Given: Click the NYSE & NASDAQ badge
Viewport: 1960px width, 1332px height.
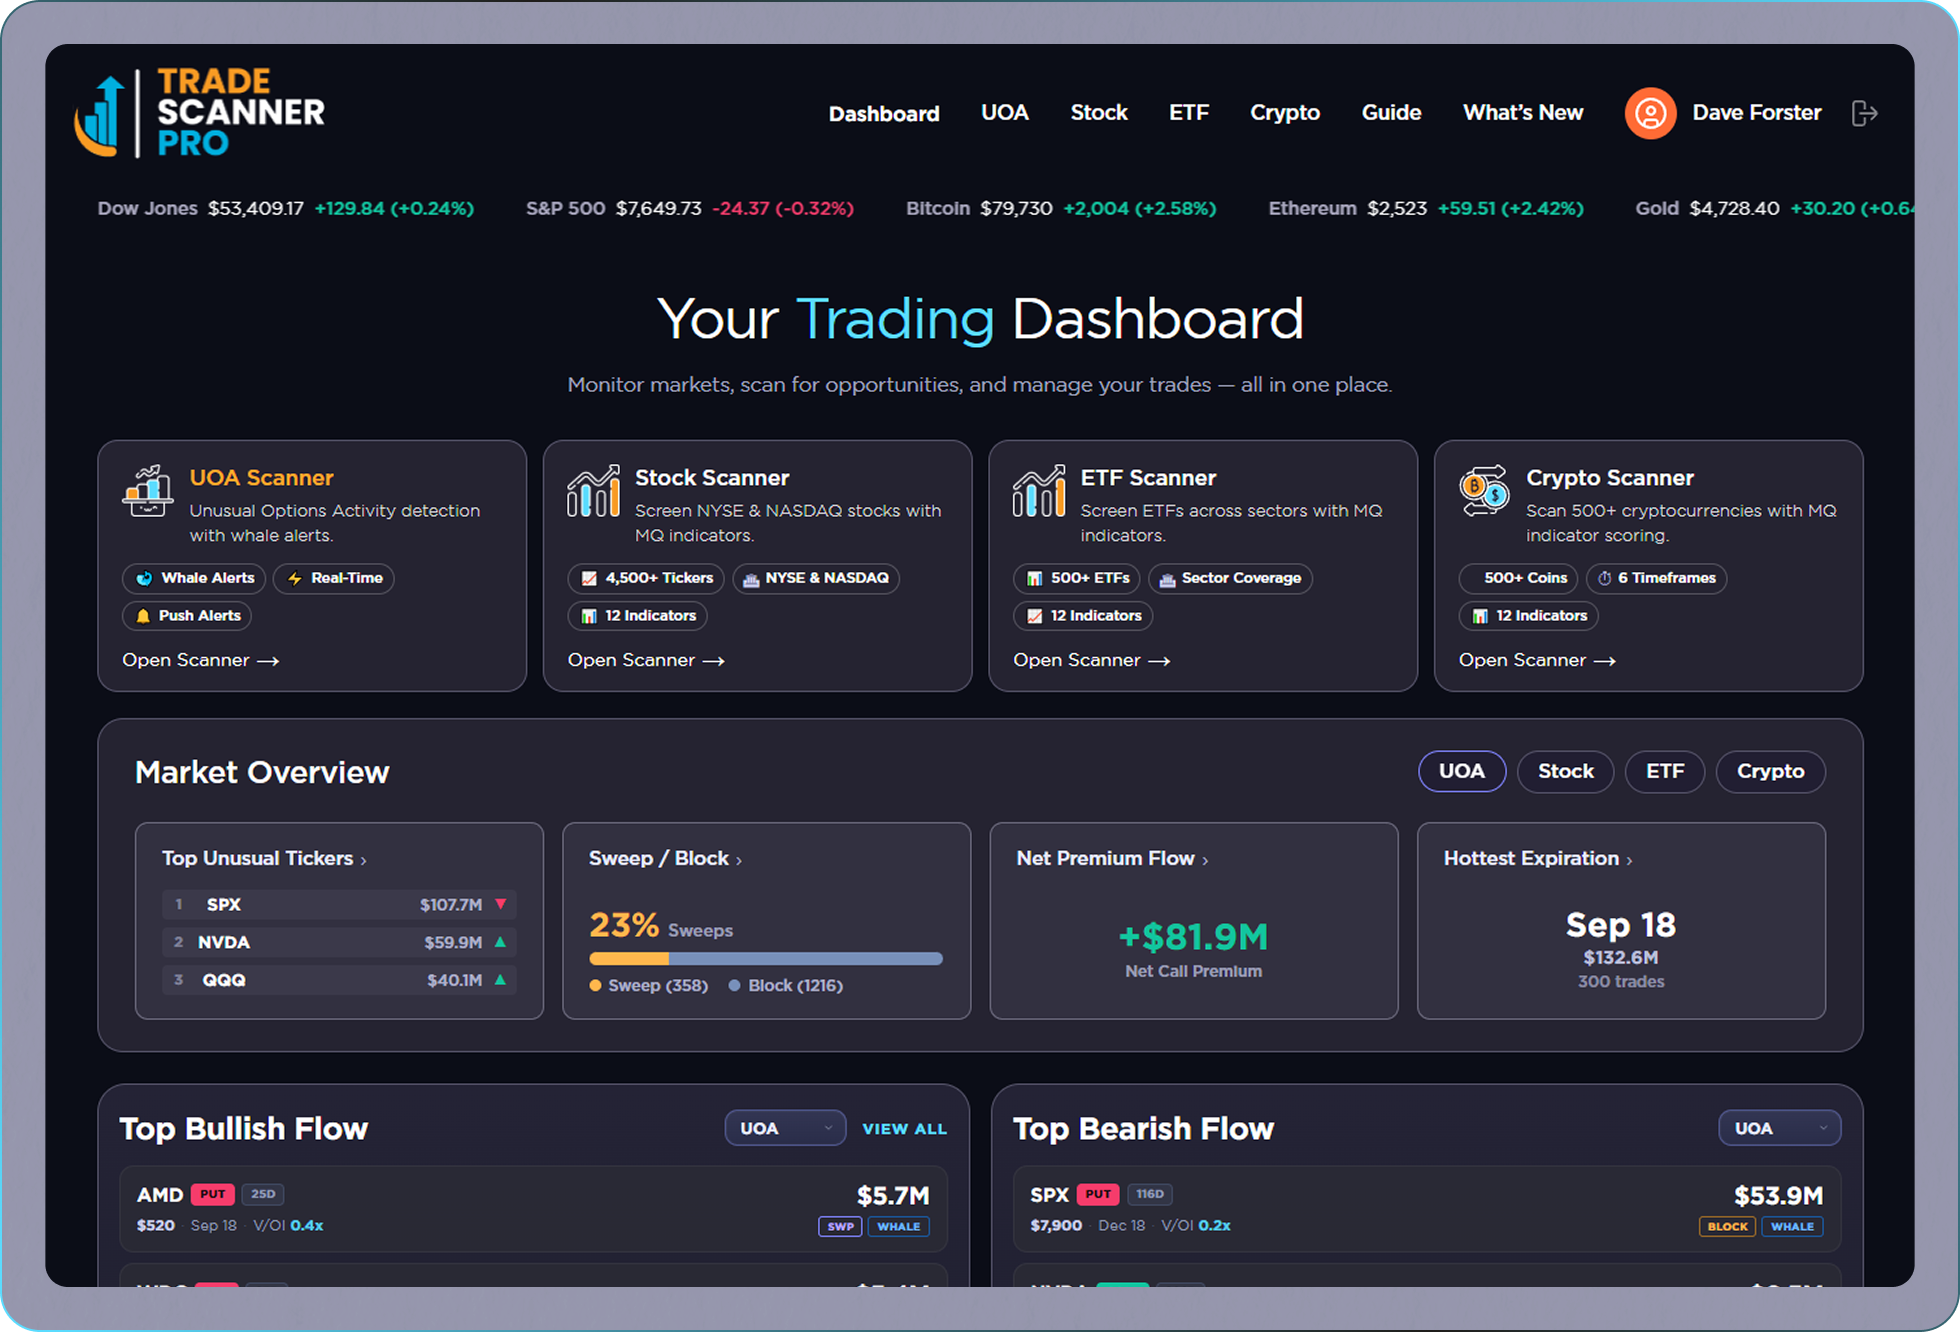Looking at the screenshot, I should (x=816, y=578).
